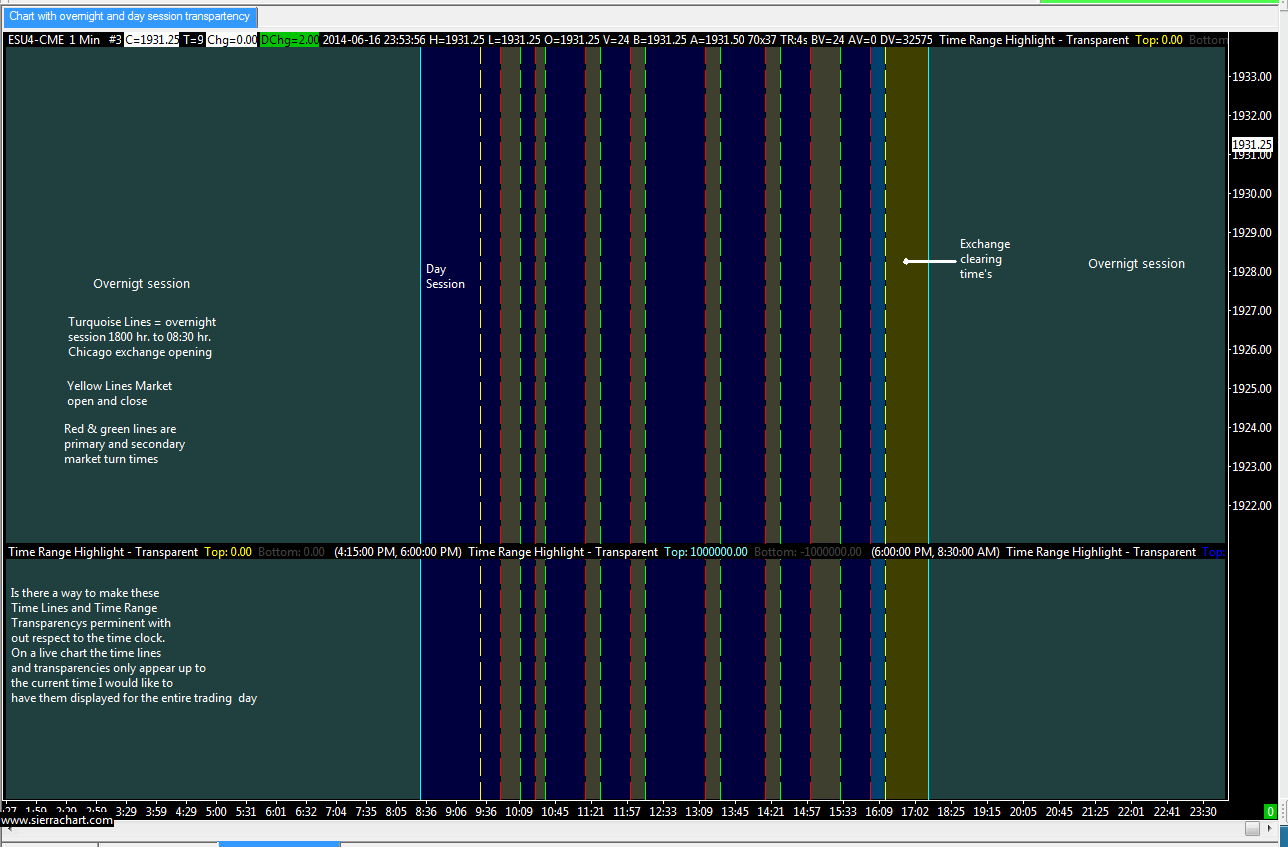Select the "Exchange clearing time's" text label
Viewport: 1288px width, 847px height.
[984, 259]
